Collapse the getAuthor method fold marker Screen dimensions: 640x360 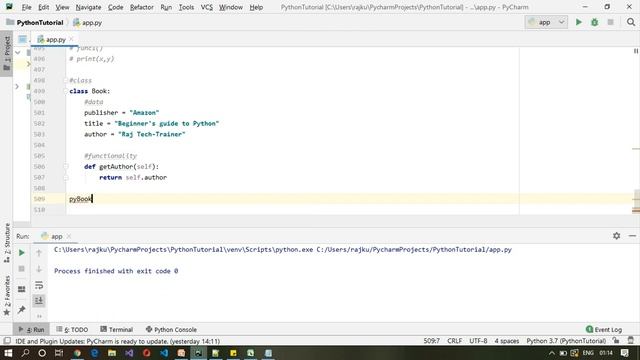66,167
